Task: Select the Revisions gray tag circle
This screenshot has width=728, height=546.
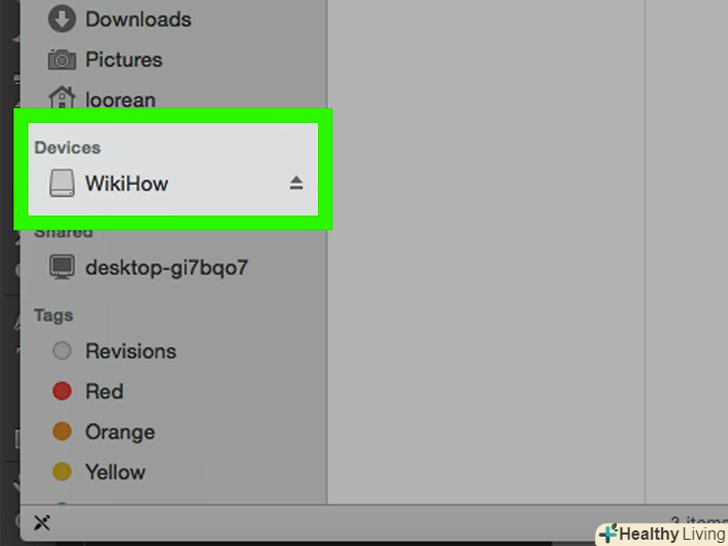Action: click(62, 351)
